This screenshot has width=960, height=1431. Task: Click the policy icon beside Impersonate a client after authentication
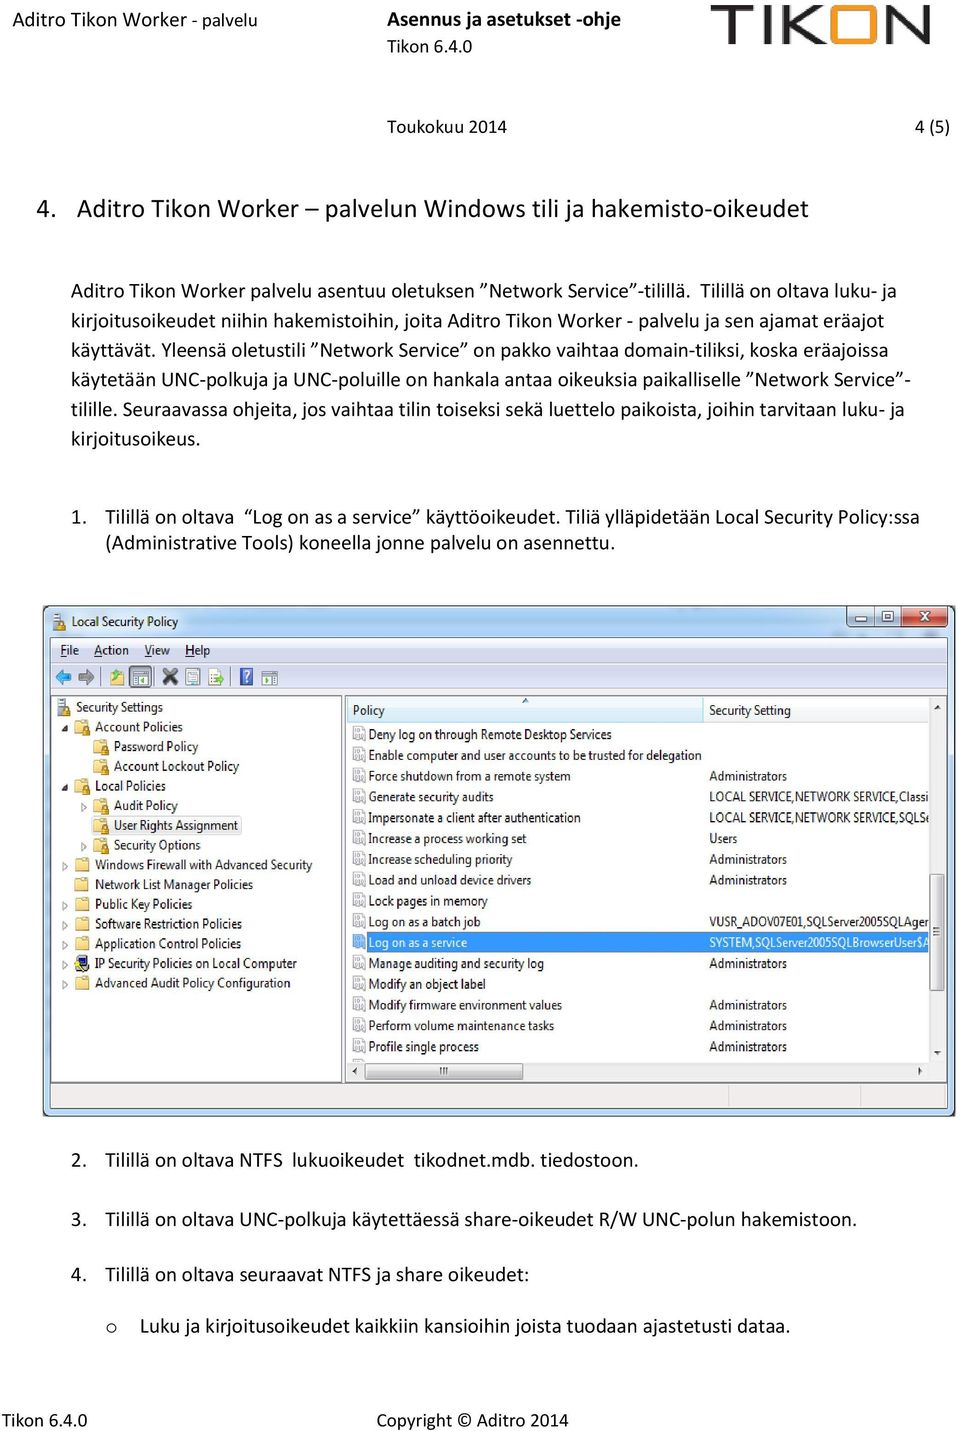[359, 818]
